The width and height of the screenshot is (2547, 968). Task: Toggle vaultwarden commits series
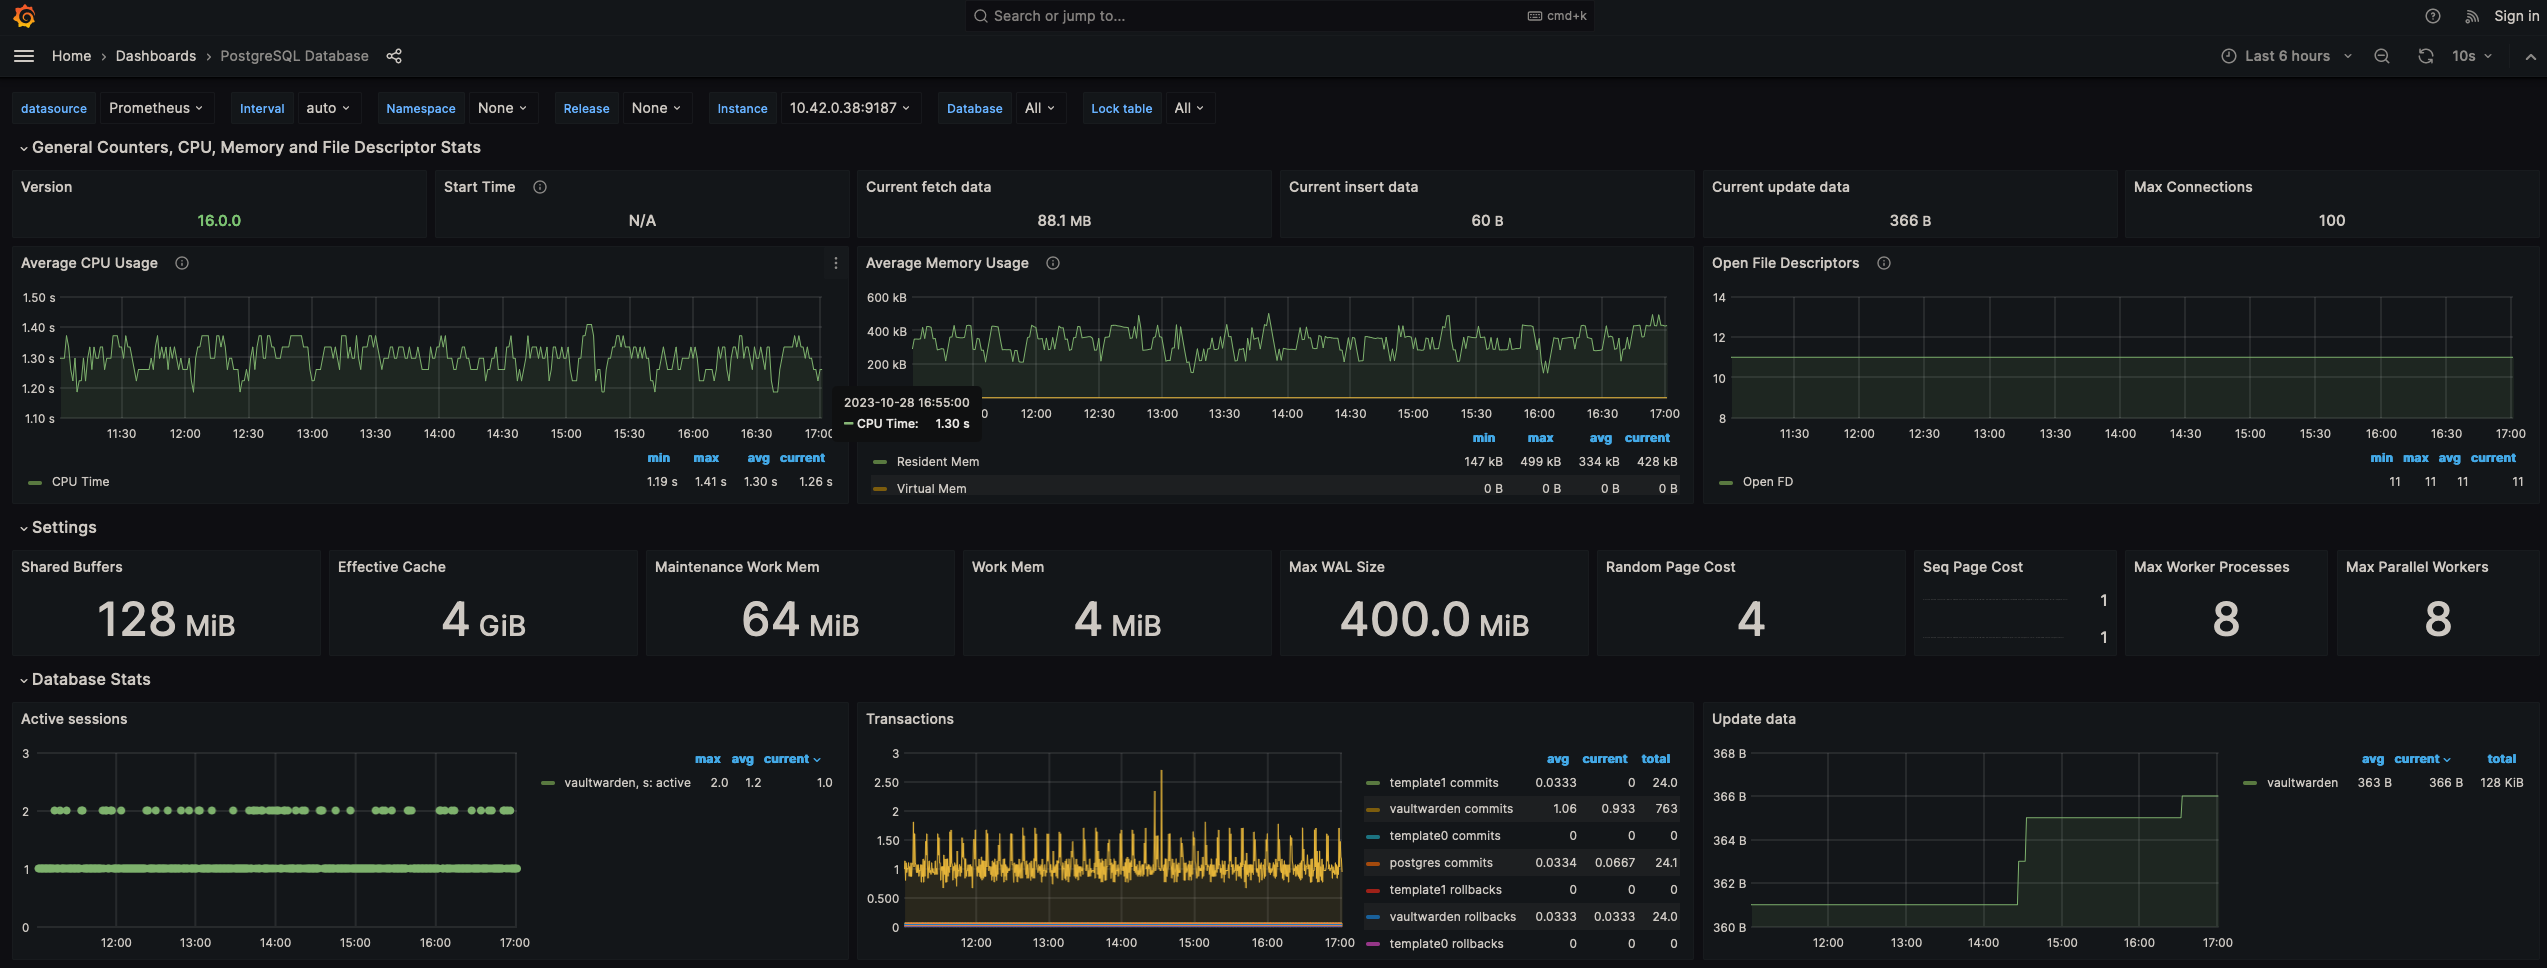[1451, 809]
